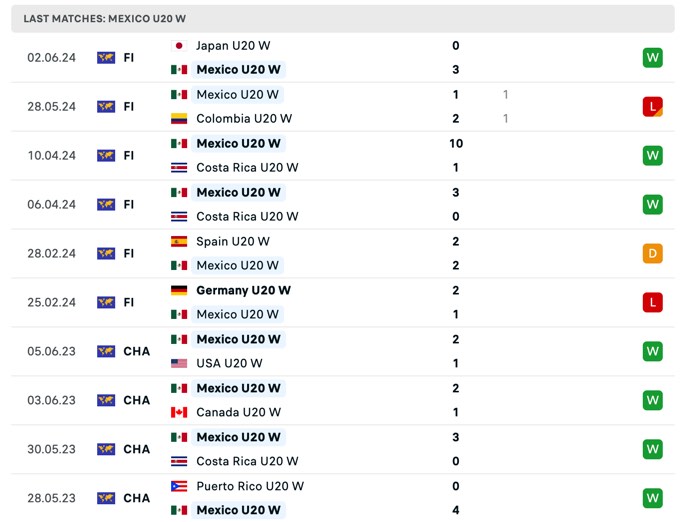
Task: Click world competition icon for 02.06.24 match
Action: coord(106,58)
